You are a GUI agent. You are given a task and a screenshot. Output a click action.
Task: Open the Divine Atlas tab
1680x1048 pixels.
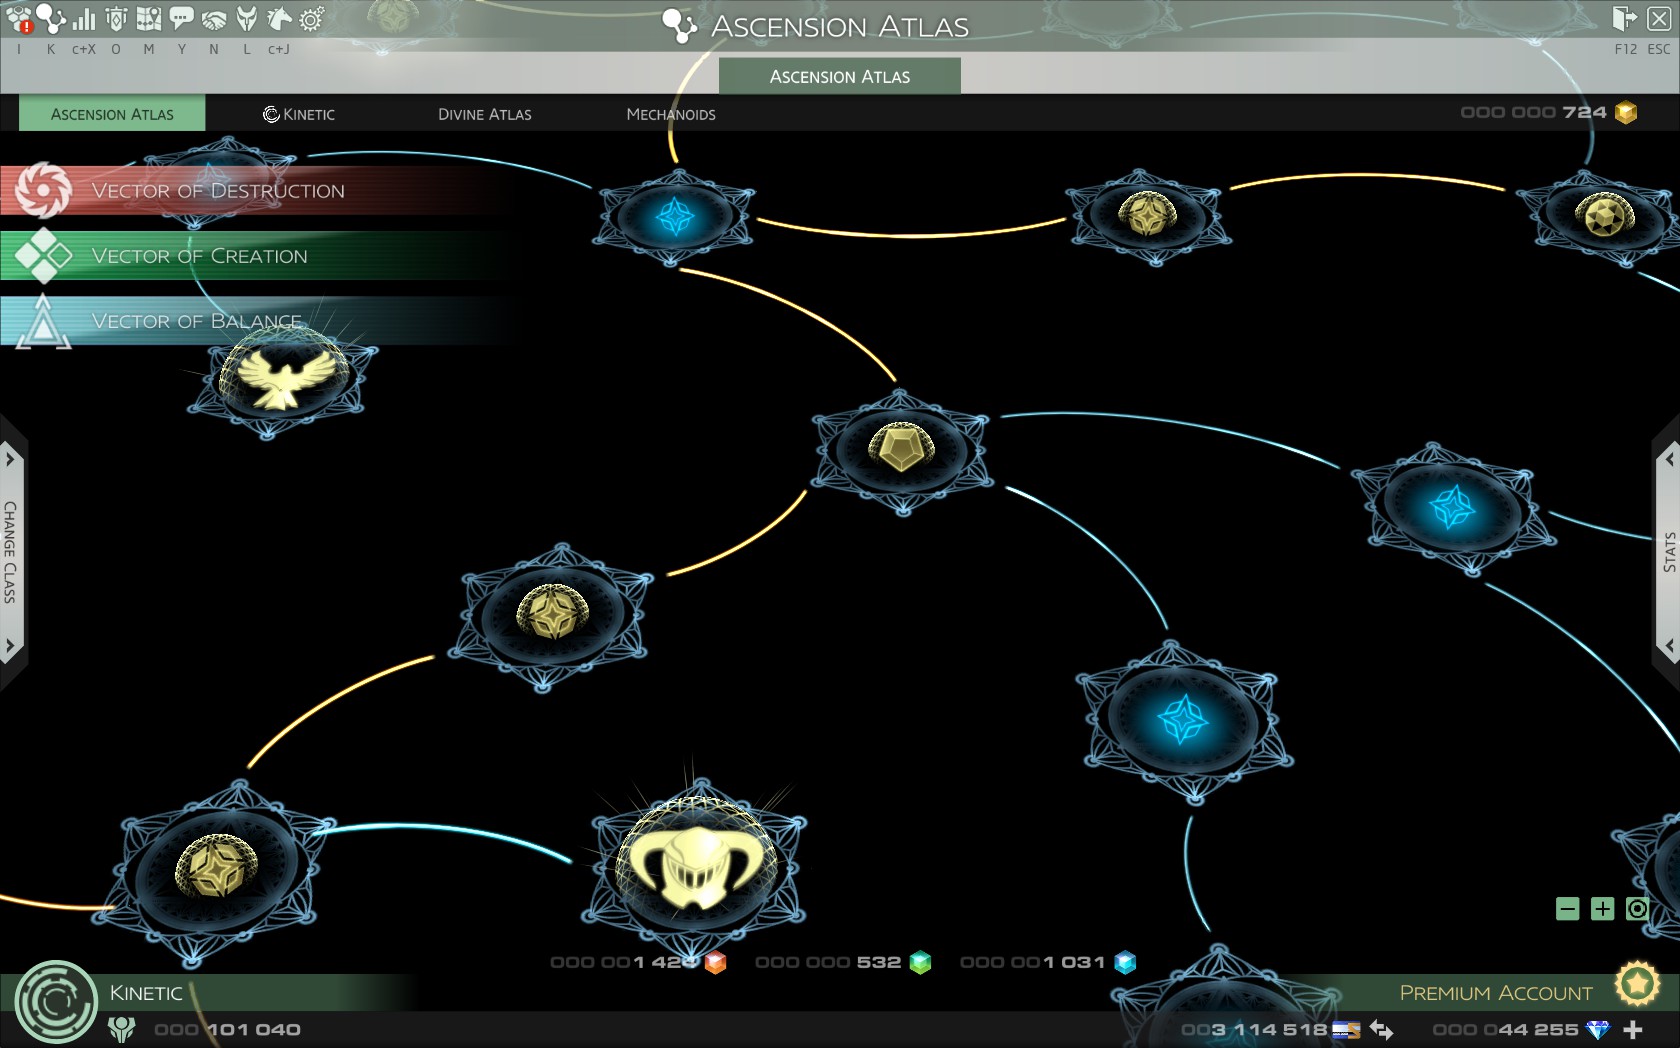(x=485, y=114)
